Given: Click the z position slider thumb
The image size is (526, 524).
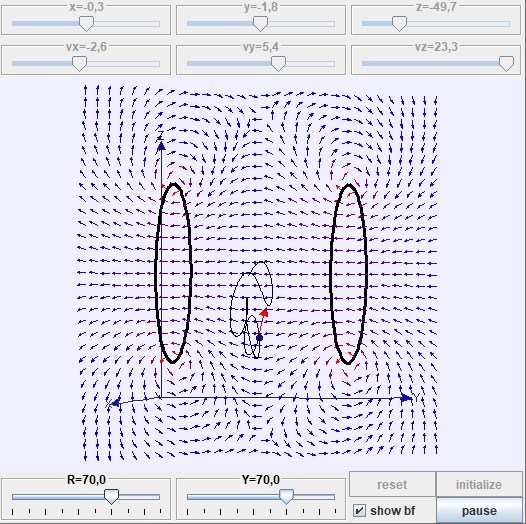Looking at the screenshot, I should [399, 24].
